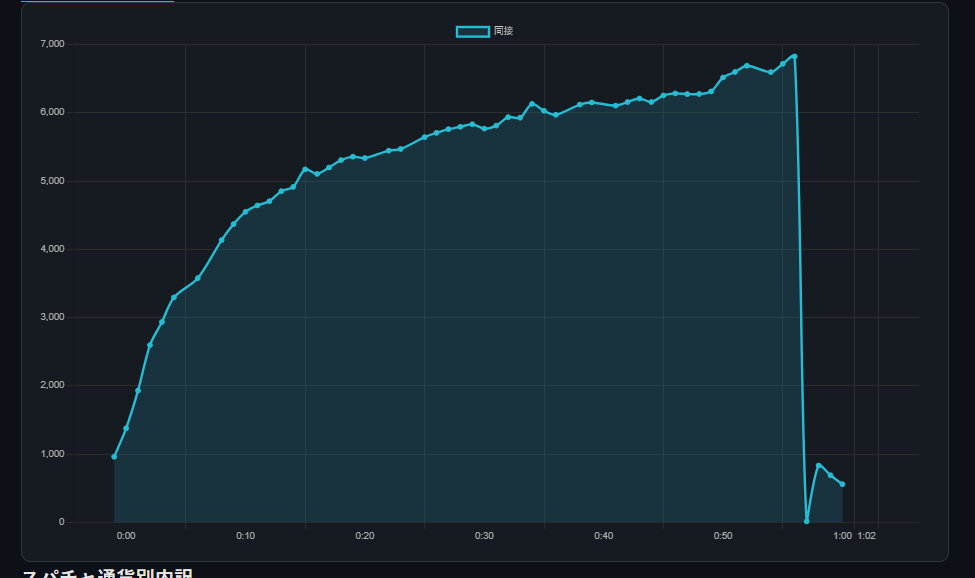Click the 同接 legend label

503,31
